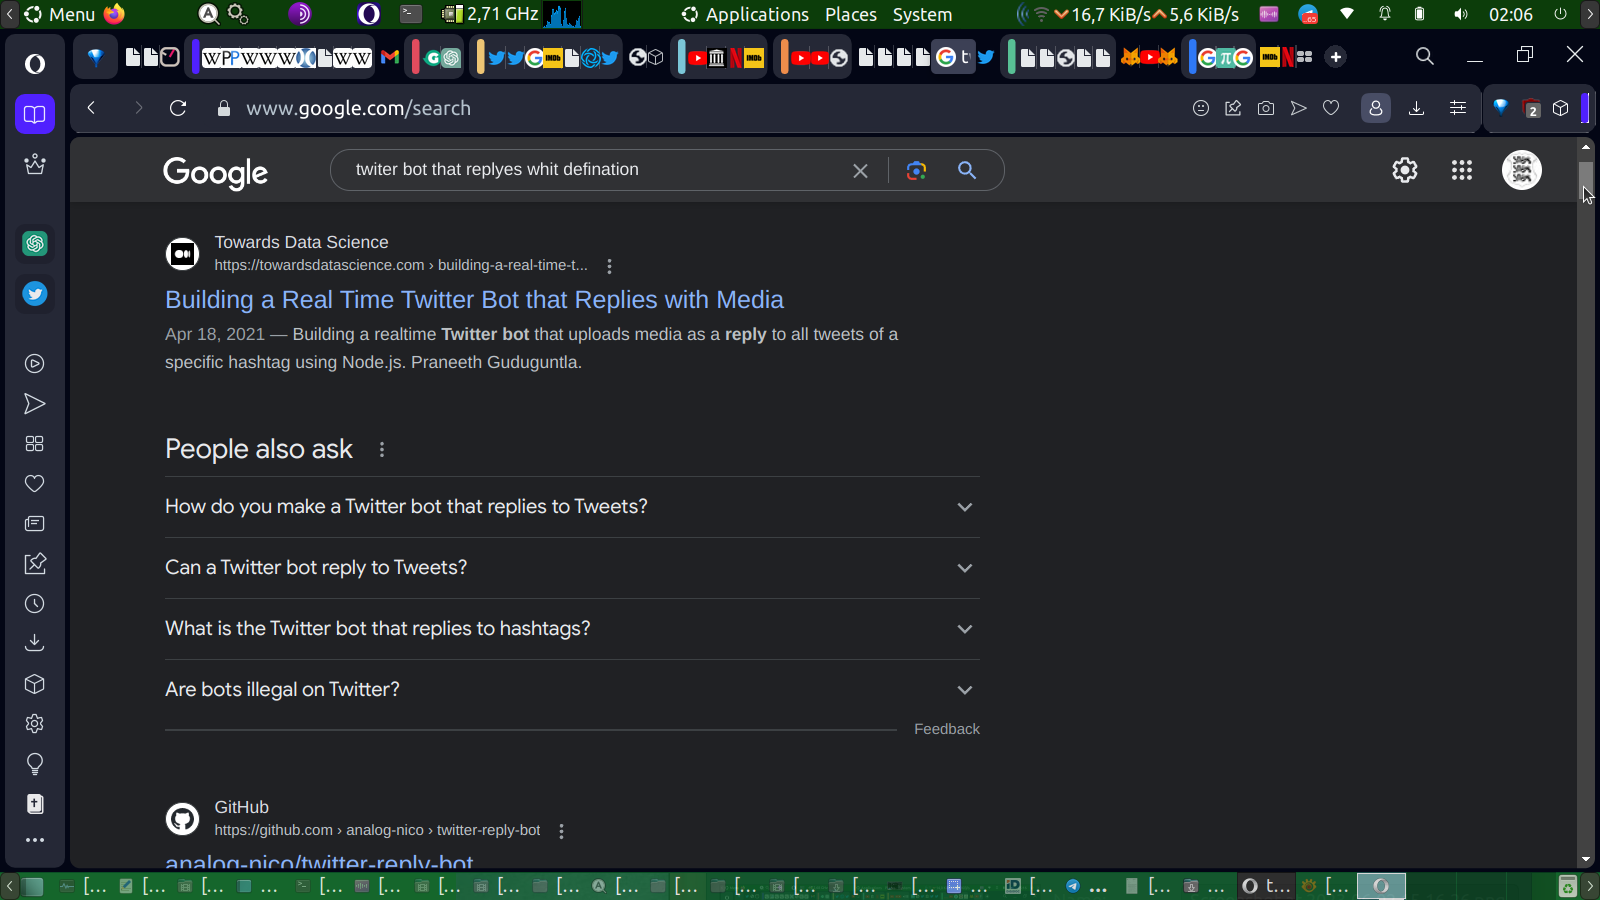The image size is (1600, 900).
Task: Open the lightbulb icon in the sidebar
Action: coord(35,765)
